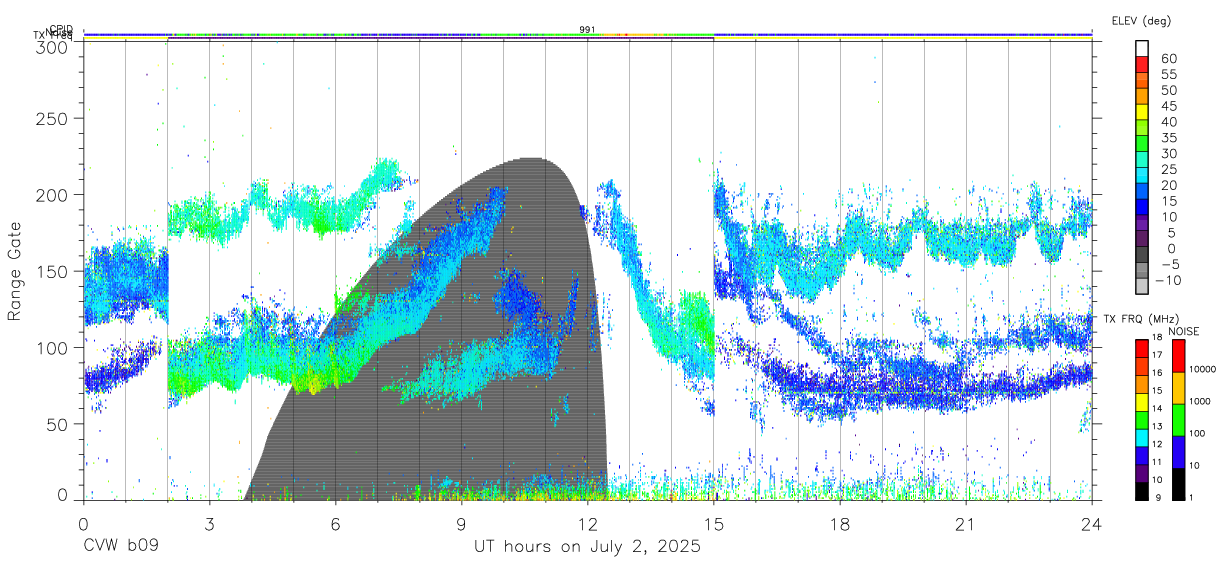
Task: Click the '30' label on the ELEV scale
Action: [1169, 153]
